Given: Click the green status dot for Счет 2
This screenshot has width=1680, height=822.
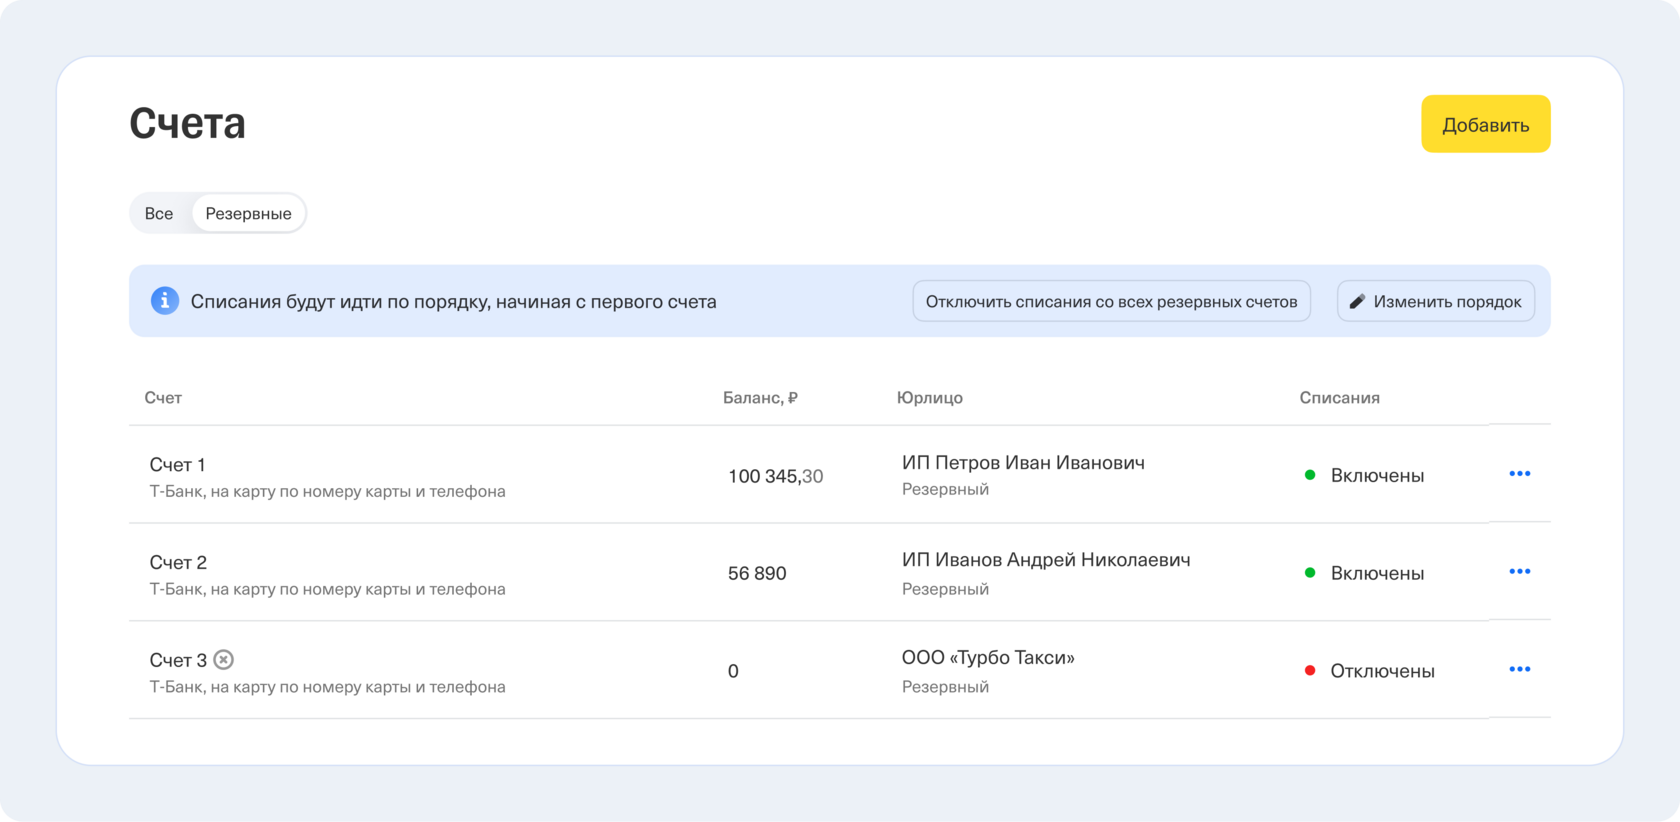Looking at the screenshot, I should [1310, 573].
